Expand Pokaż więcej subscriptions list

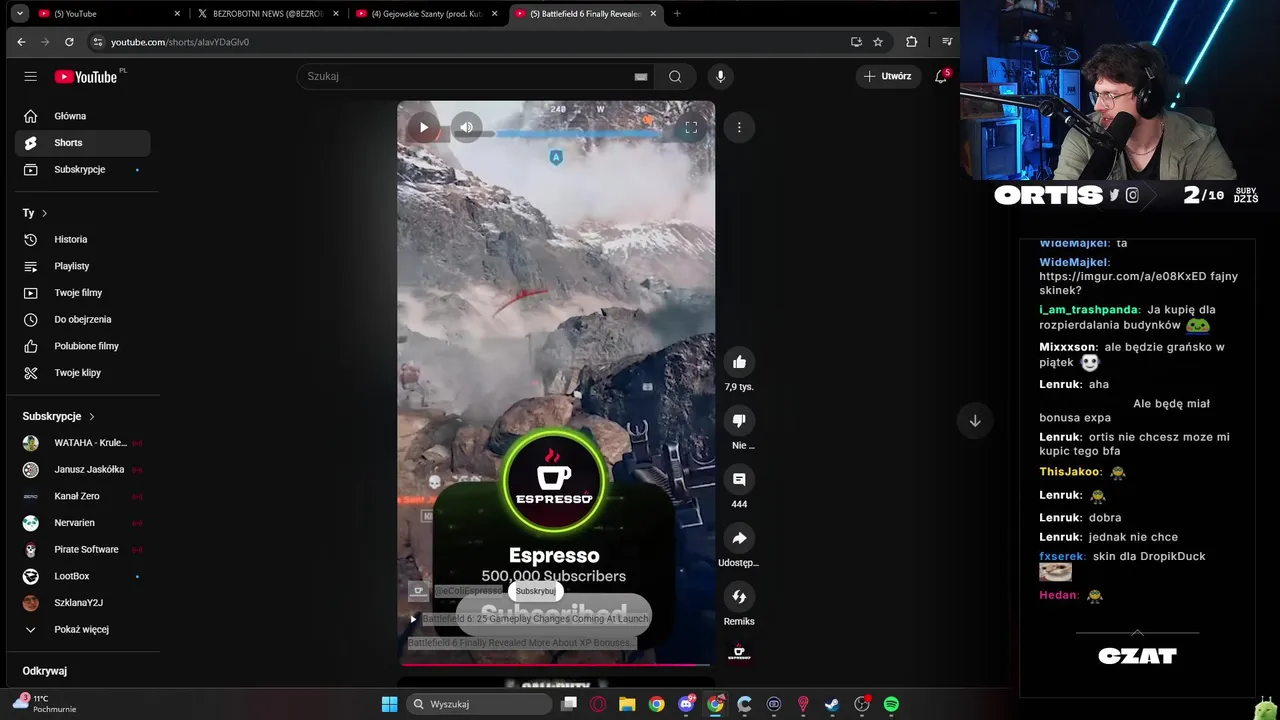pyautogui.click(x=82, y=629)
